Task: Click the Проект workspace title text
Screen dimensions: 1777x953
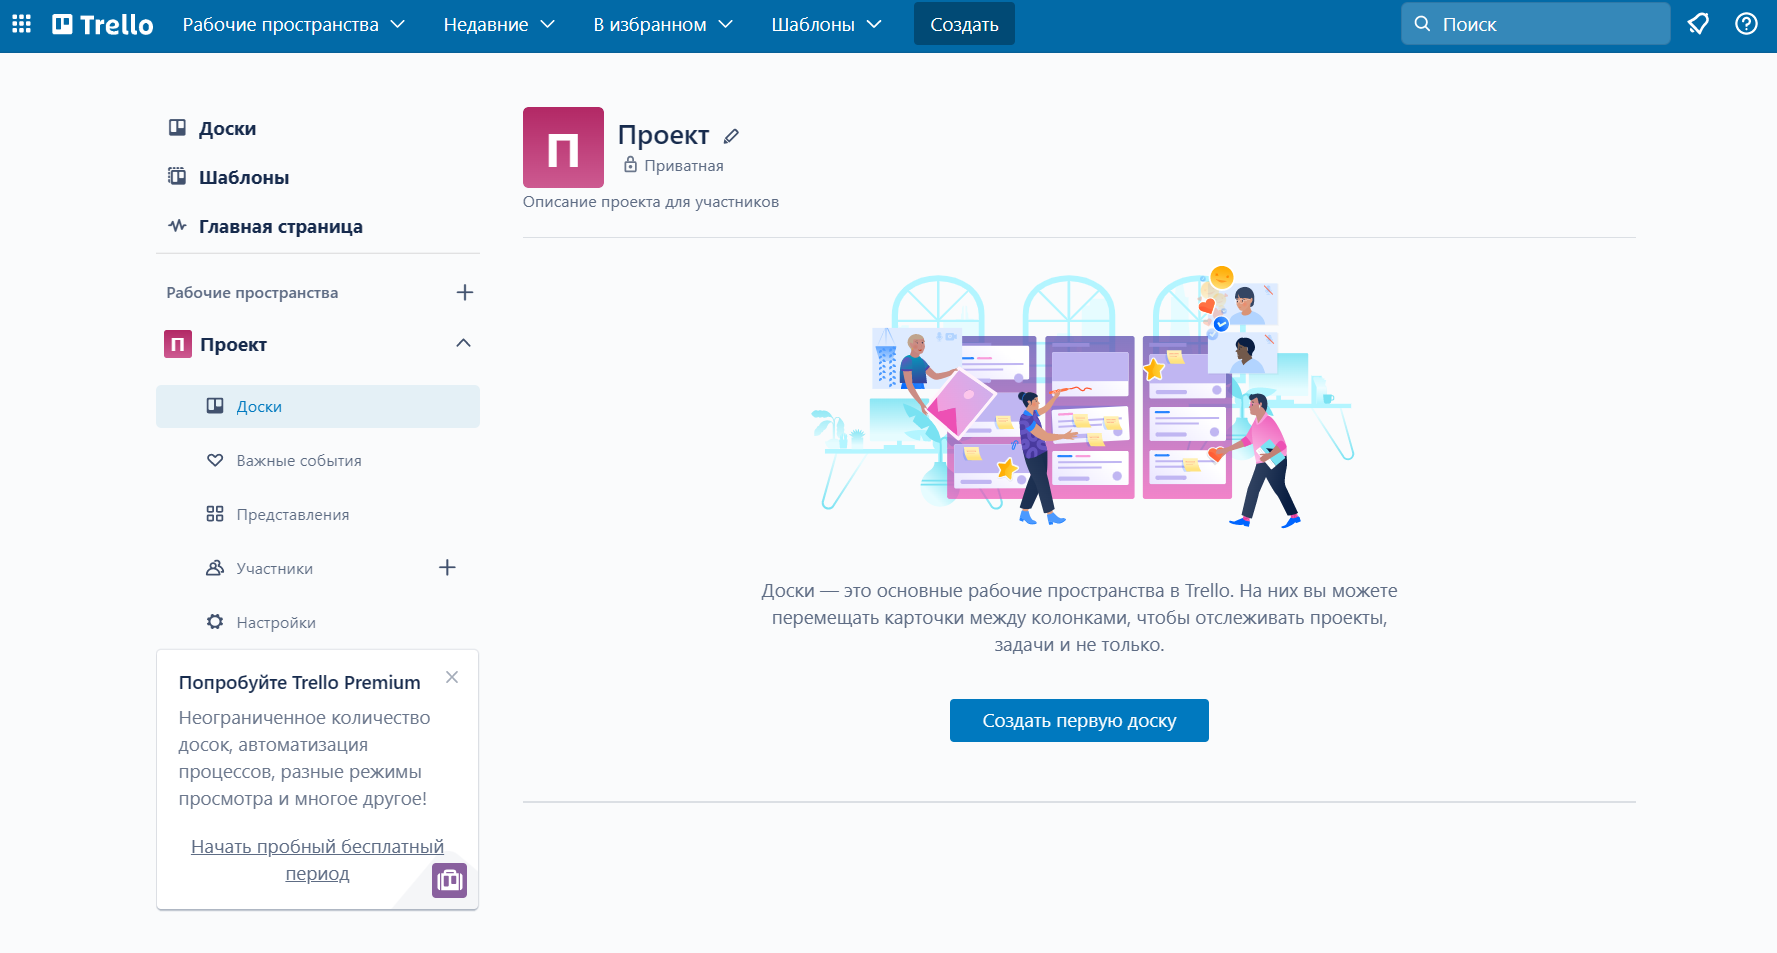Action: pos(663,135)
